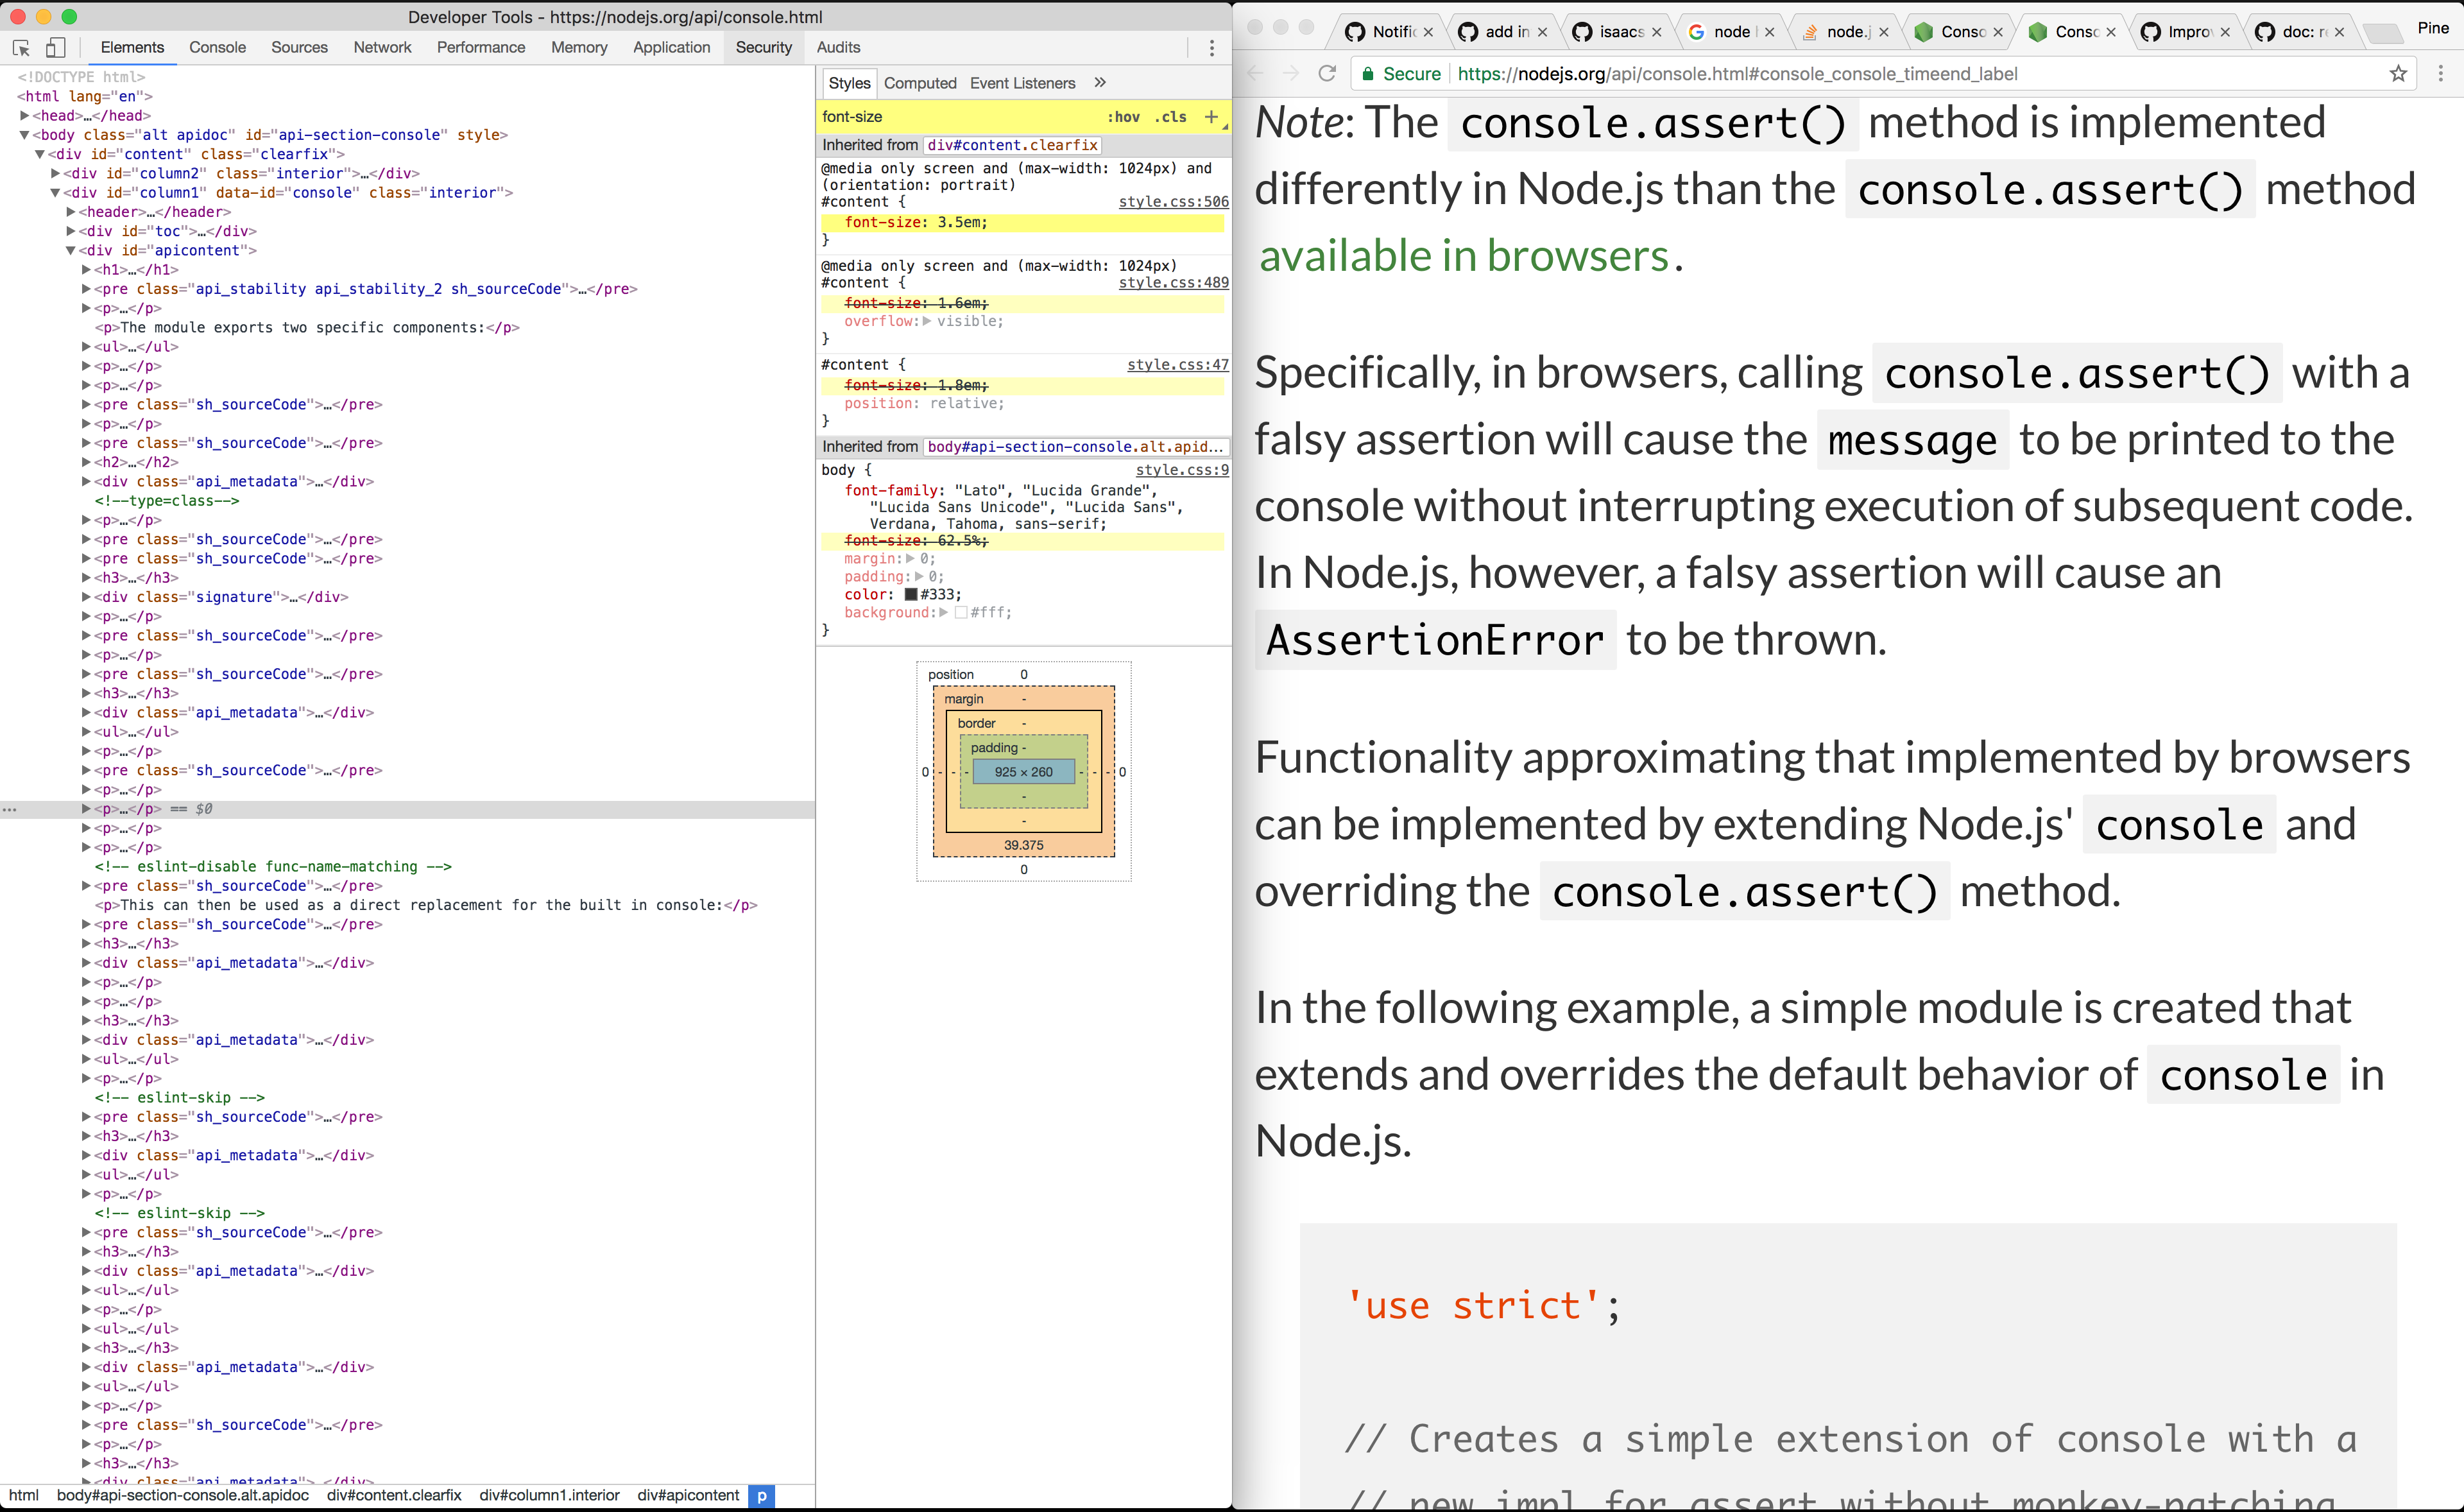The image size is (2464, 1512).
Task: Go back in Chrome browser
Action: click(1256, 73)
